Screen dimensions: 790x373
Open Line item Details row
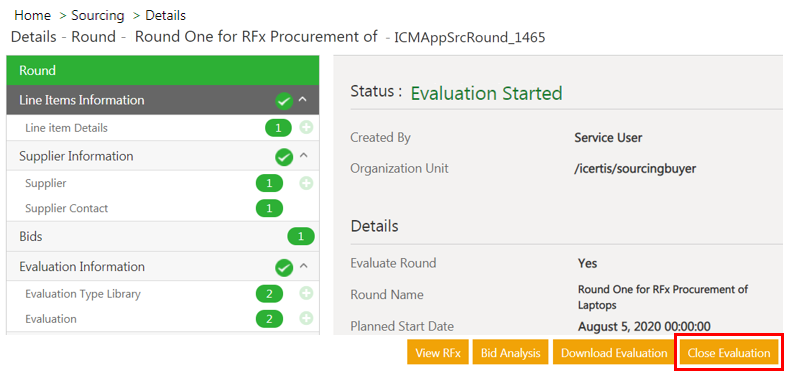click(x=163, y=128)
